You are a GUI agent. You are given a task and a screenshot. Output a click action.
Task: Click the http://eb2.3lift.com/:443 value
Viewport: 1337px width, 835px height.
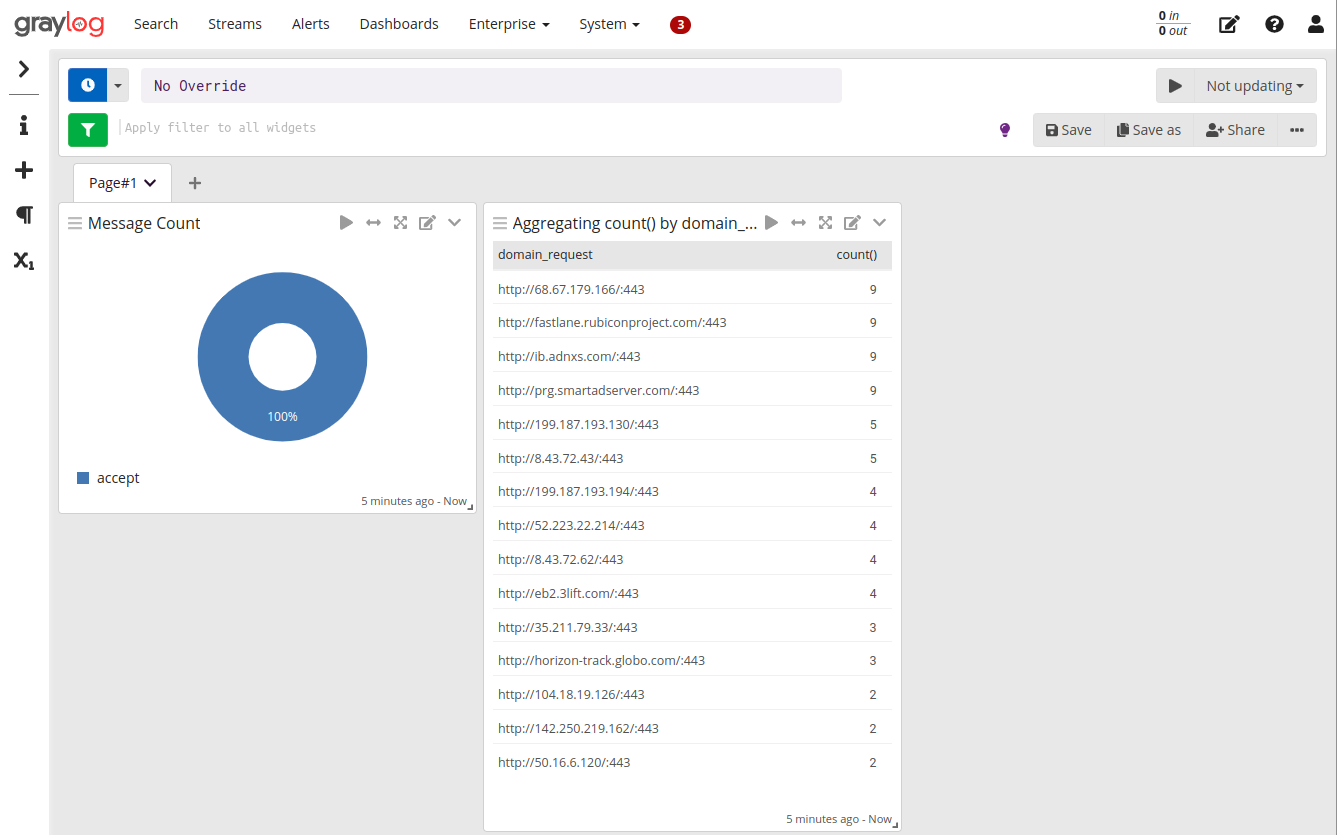[x=568, y=593]
